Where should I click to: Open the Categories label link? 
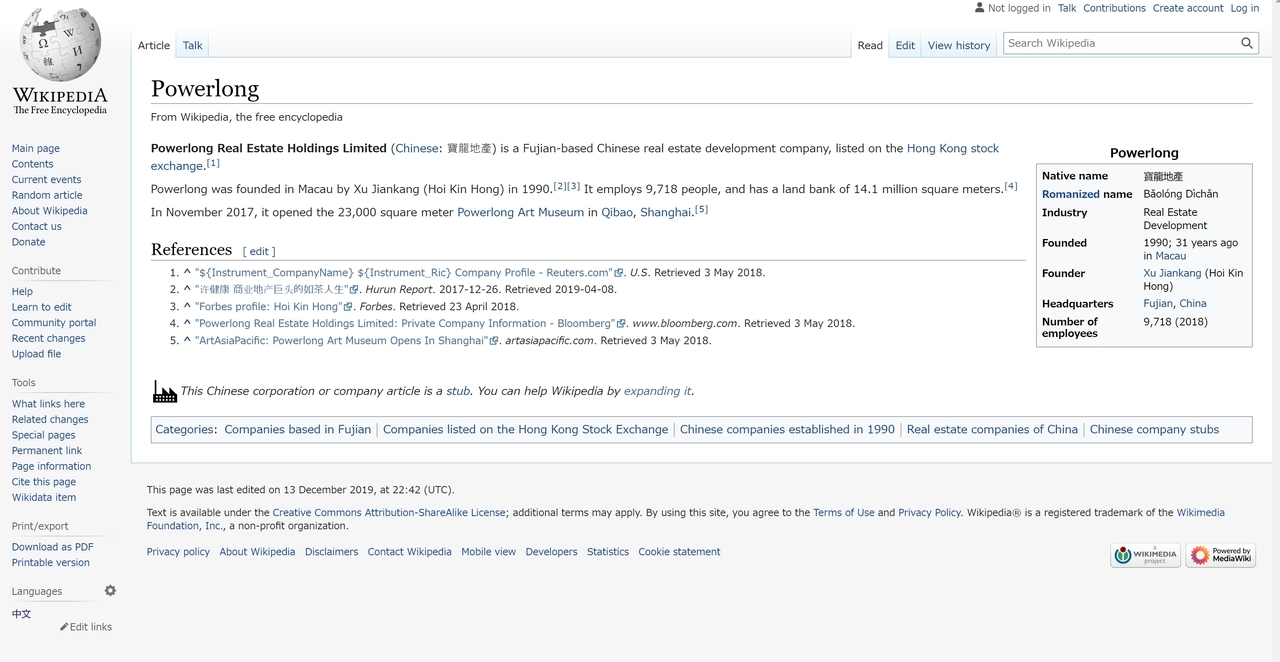point(184,429)
